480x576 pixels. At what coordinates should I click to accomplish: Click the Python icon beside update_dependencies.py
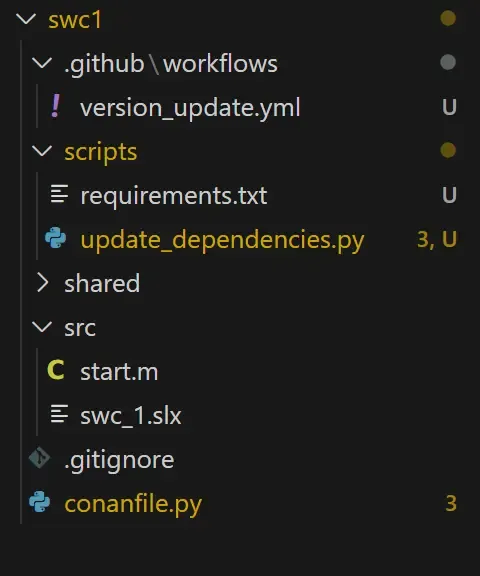55,238
